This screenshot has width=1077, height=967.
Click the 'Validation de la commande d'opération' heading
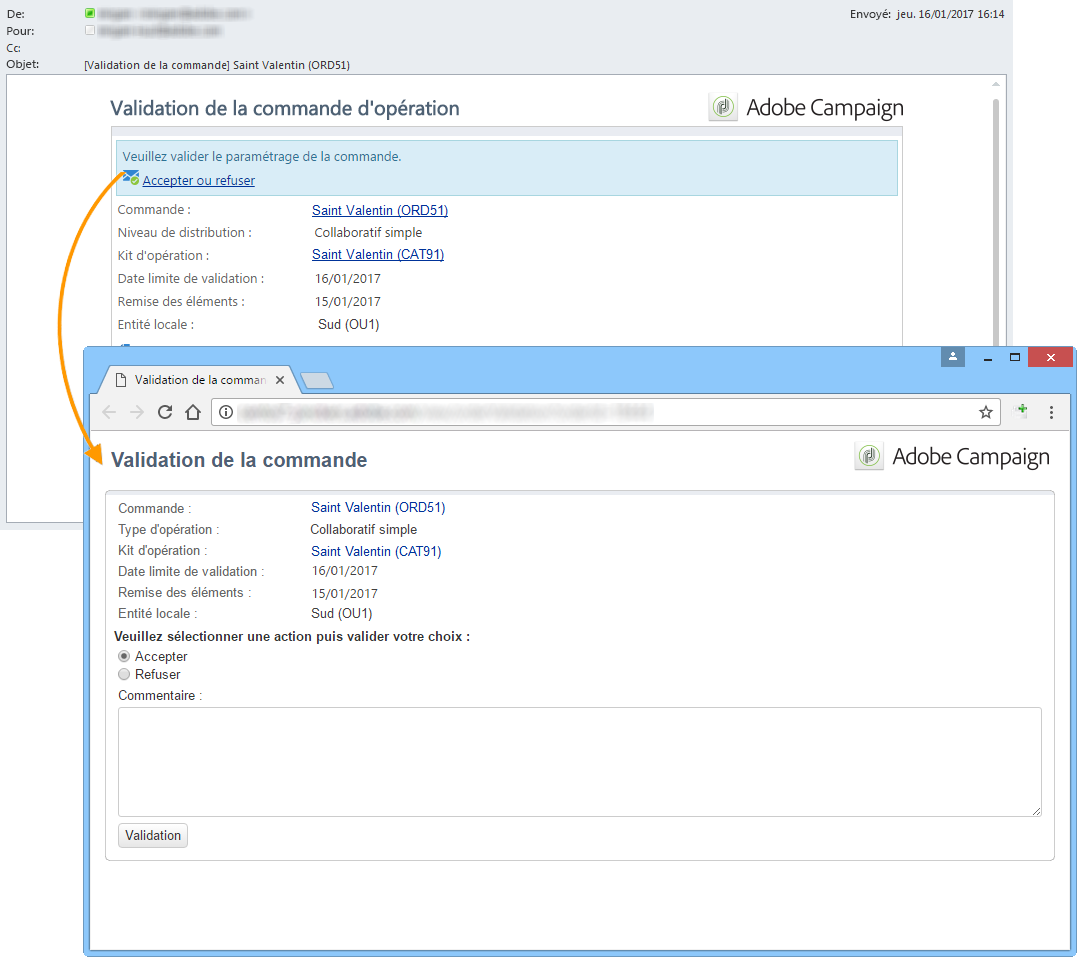click(x=285, y=109)
